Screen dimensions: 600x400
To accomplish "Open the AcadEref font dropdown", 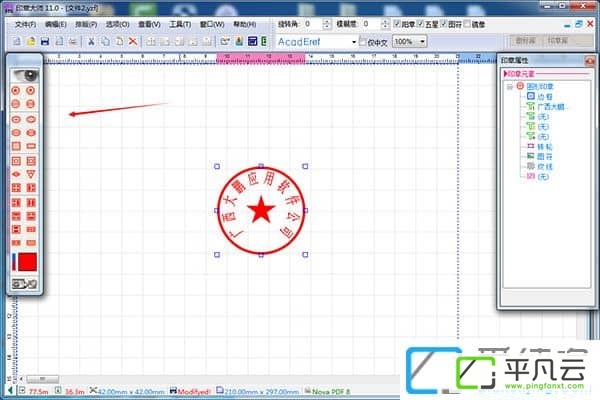I will 354,42.
